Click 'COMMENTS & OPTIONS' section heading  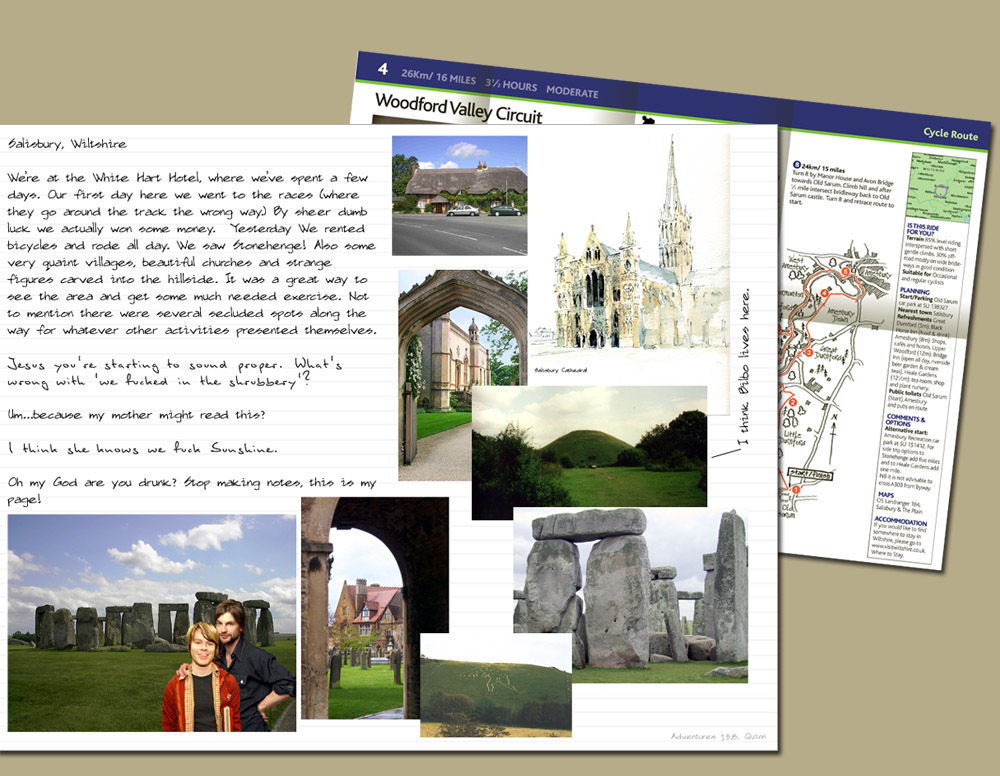904,420
